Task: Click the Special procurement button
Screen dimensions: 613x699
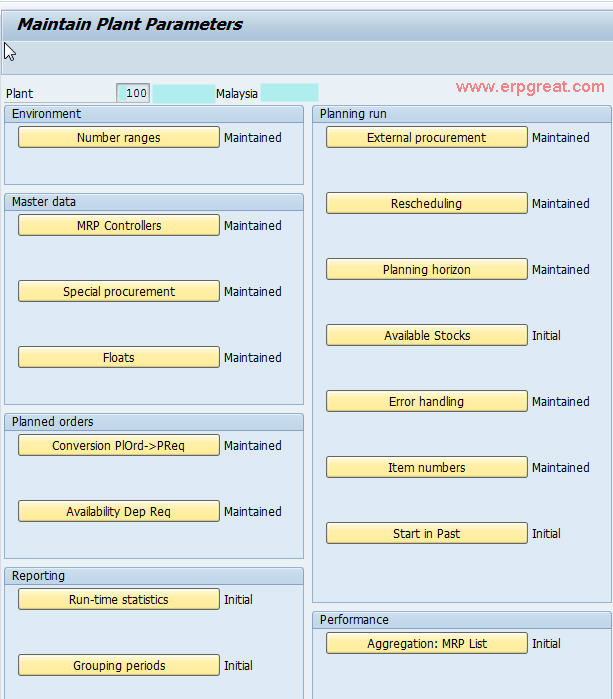Action: click(x=119, y=291)
